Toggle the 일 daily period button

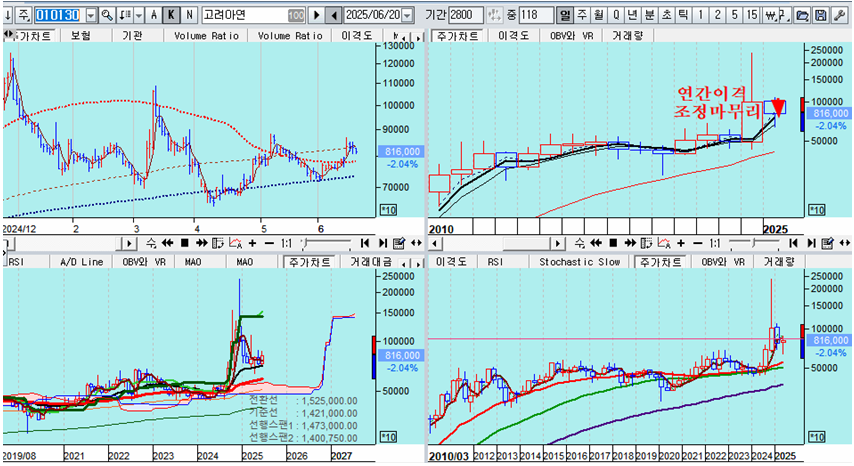click(x=565, y=16)
